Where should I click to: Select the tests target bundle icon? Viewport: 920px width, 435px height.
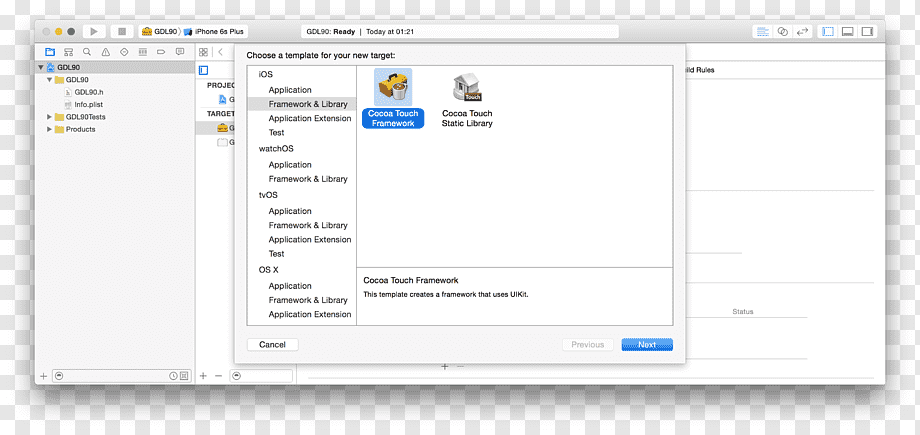coord(222,142)
